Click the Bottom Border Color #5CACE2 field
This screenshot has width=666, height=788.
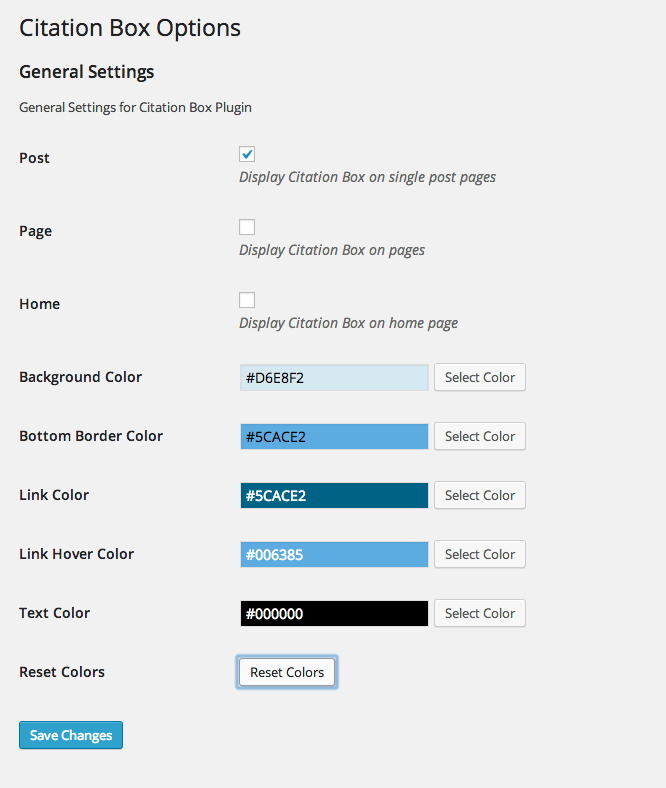coord(334,437)
